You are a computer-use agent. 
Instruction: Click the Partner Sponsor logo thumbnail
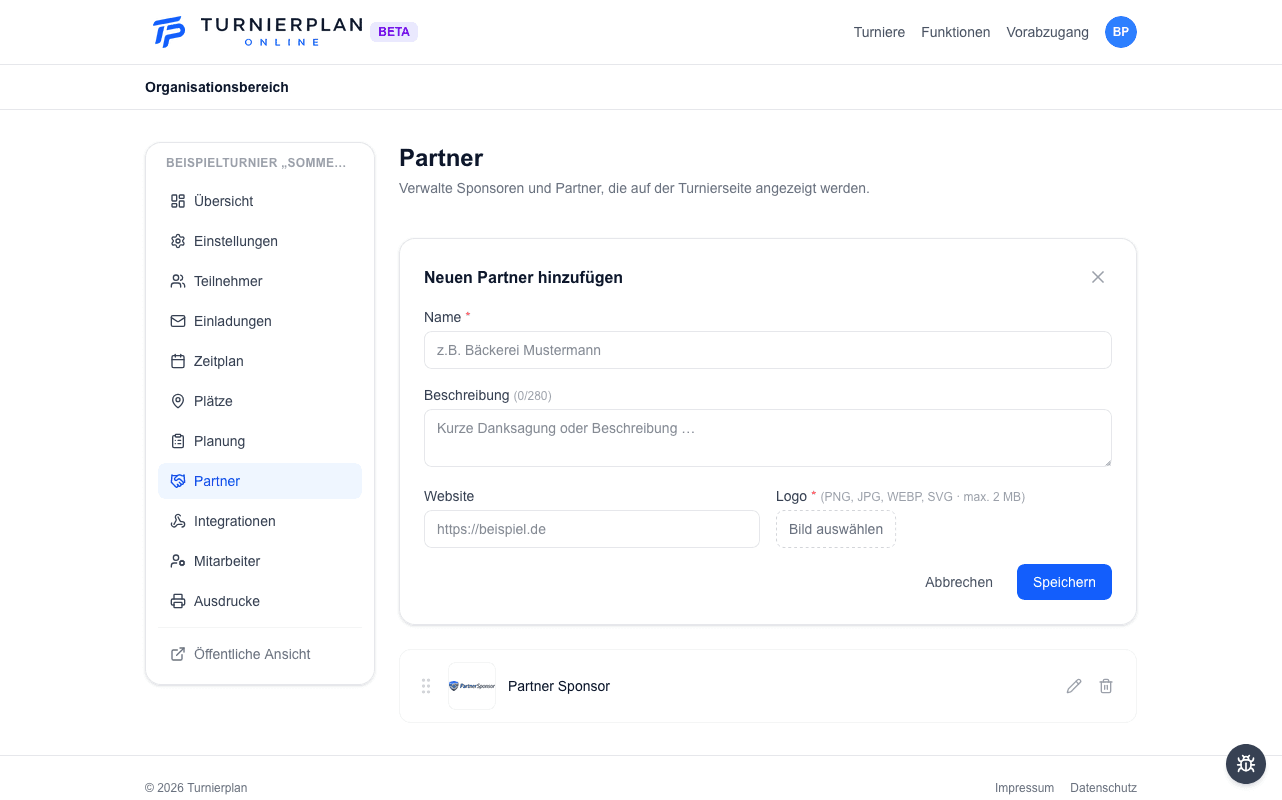(472, 686)
